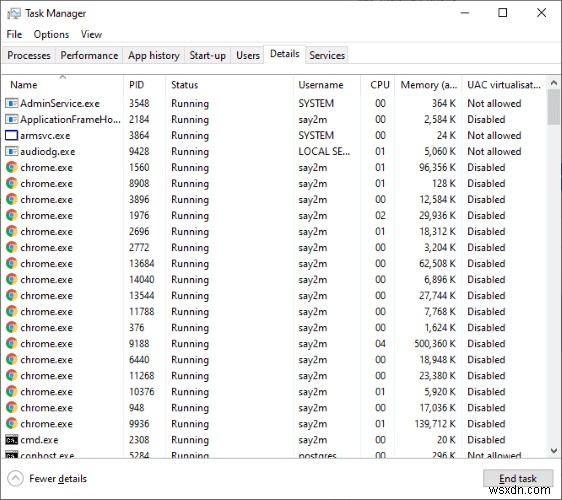Click the vertical scrollbar thumb

pos(554,107)
